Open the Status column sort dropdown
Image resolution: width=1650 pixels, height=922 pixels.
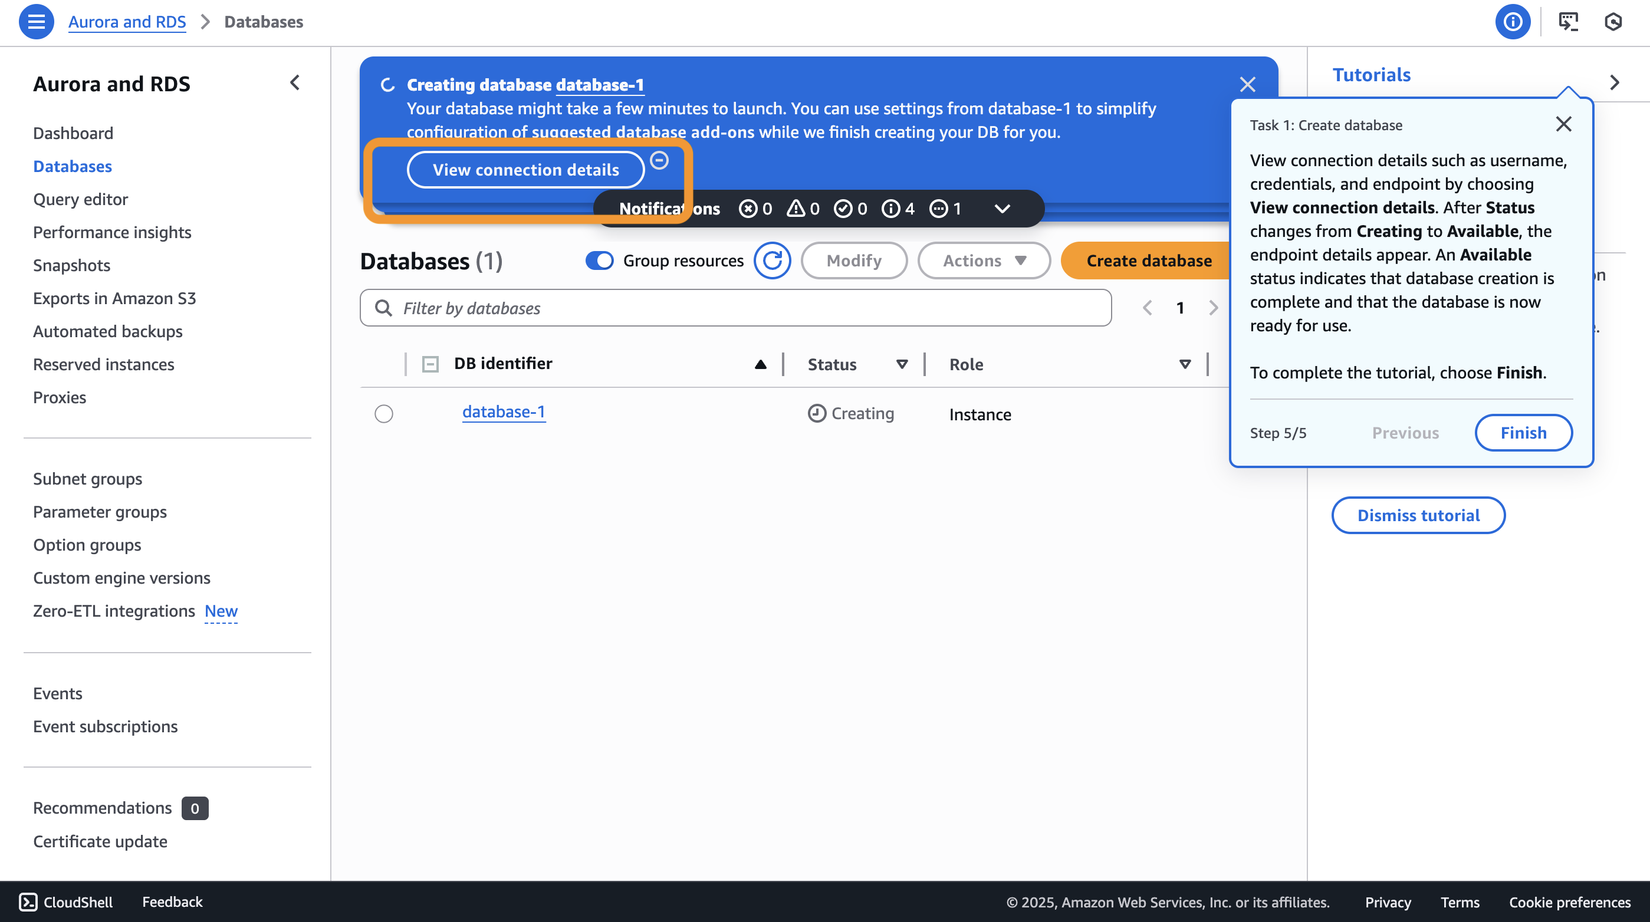point(902,364)
